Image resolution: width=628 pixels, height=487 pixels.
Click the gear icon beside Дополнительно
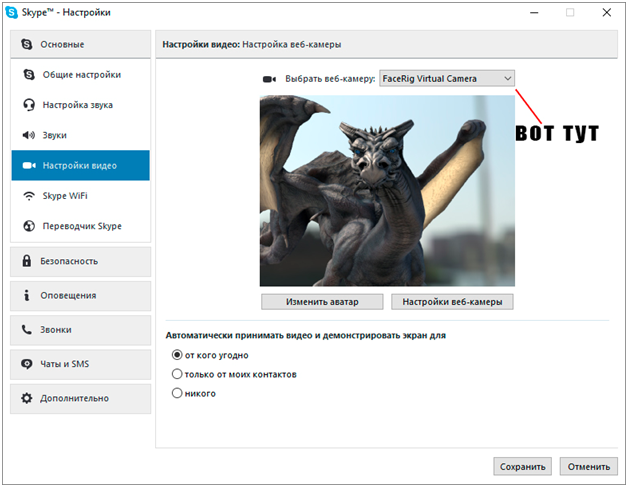(x=26, y=398)
